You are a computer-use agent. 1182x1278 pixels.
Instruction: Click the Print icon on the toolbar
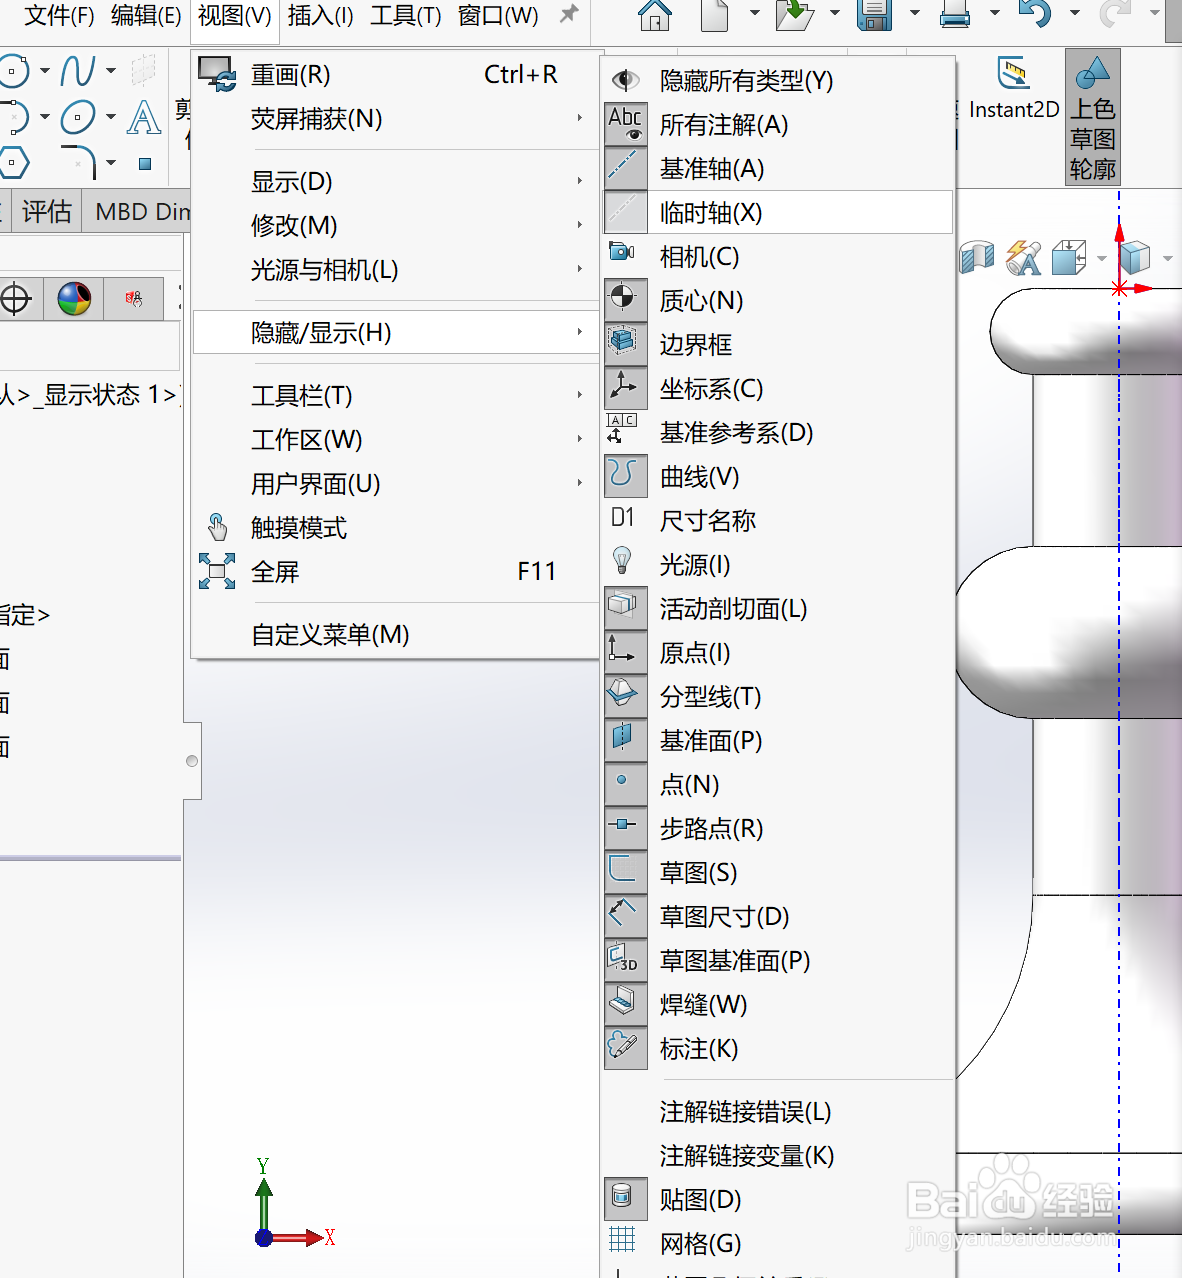pyautogui.click(x=955, y=16)
